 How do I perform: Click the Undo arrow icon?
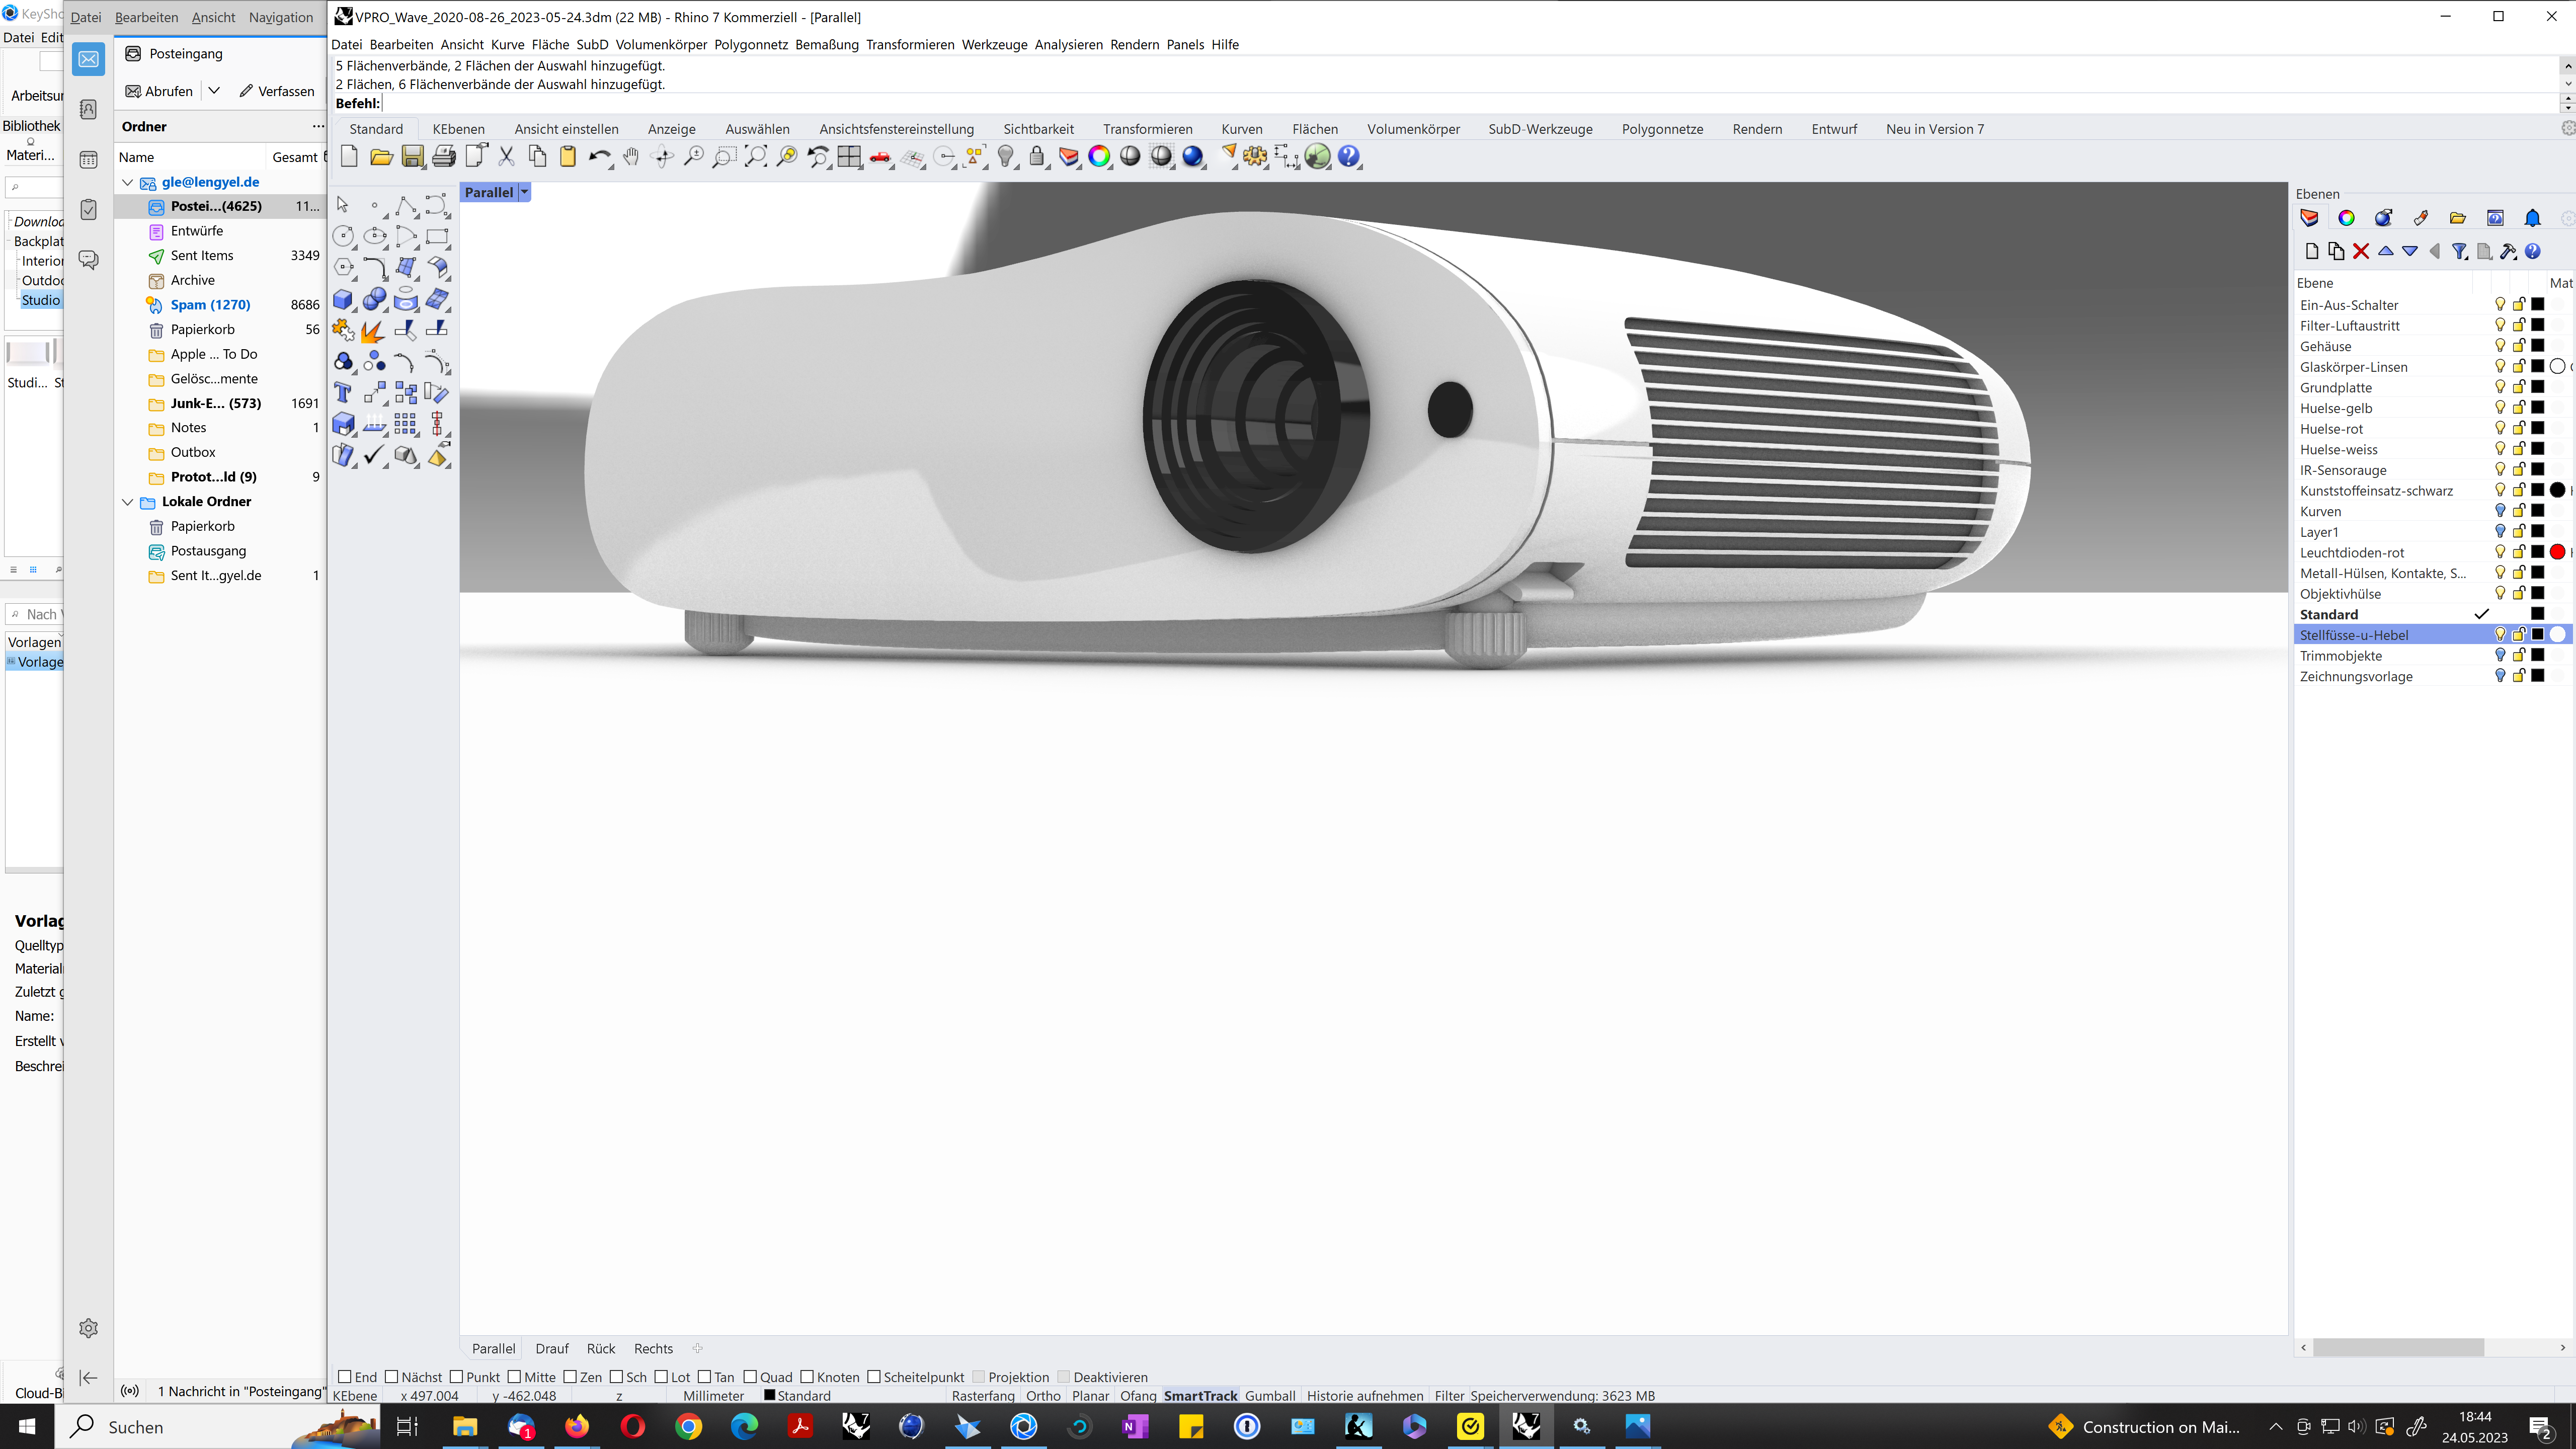tap(599, 156)
